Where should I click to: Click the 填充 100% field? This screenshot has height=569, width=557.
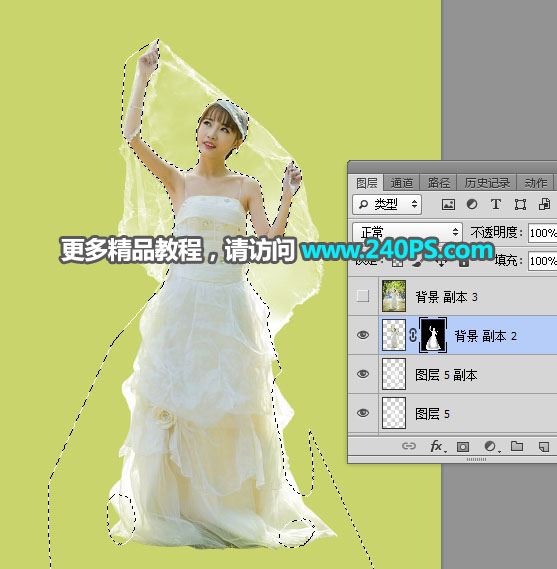(542, 261)
